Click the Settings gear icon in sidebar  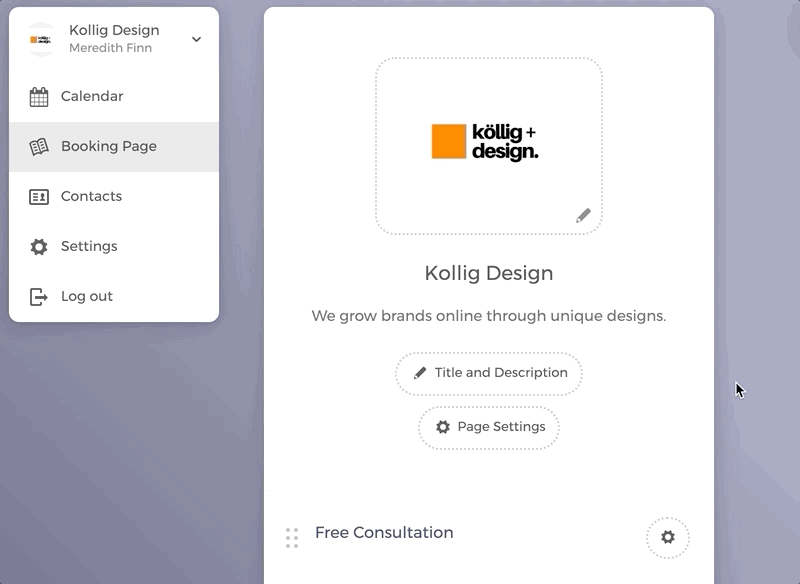39,247
